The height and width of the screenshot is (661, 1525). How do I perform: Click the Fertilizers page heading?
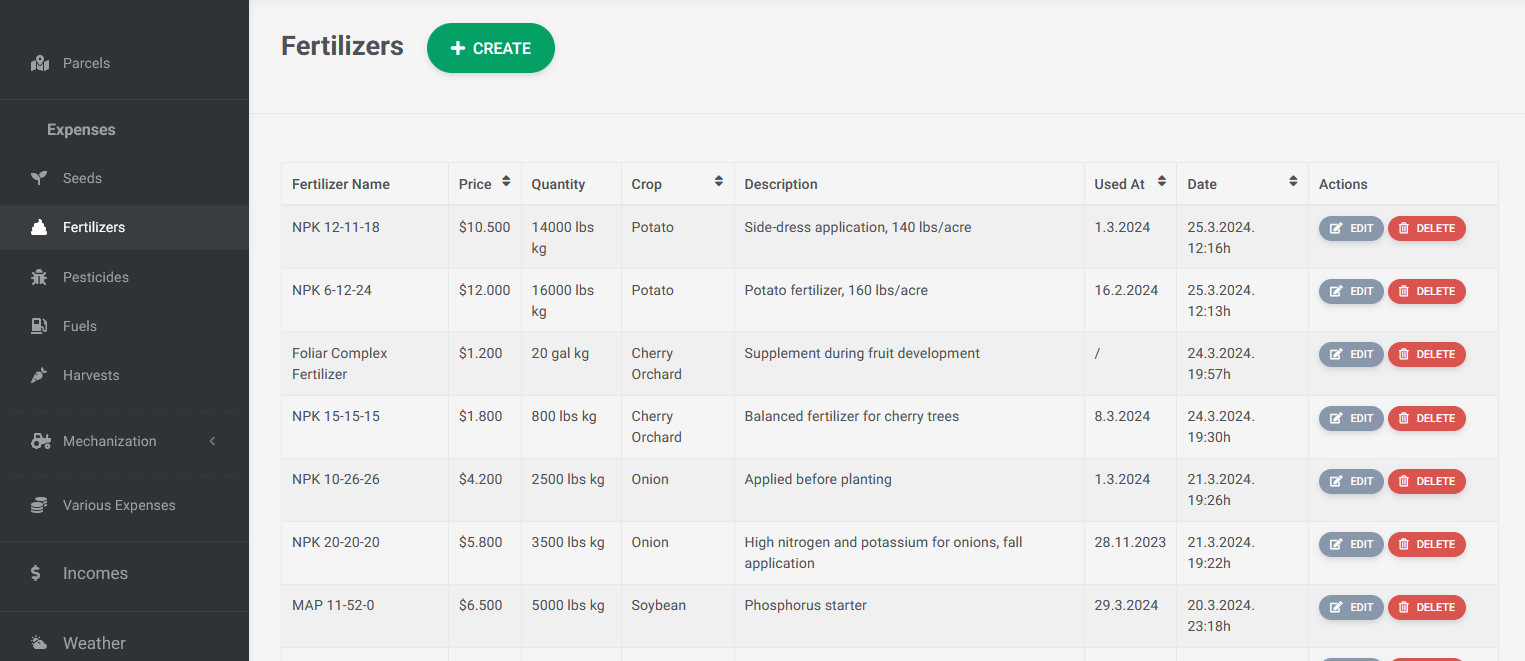[x=342, y=46]
